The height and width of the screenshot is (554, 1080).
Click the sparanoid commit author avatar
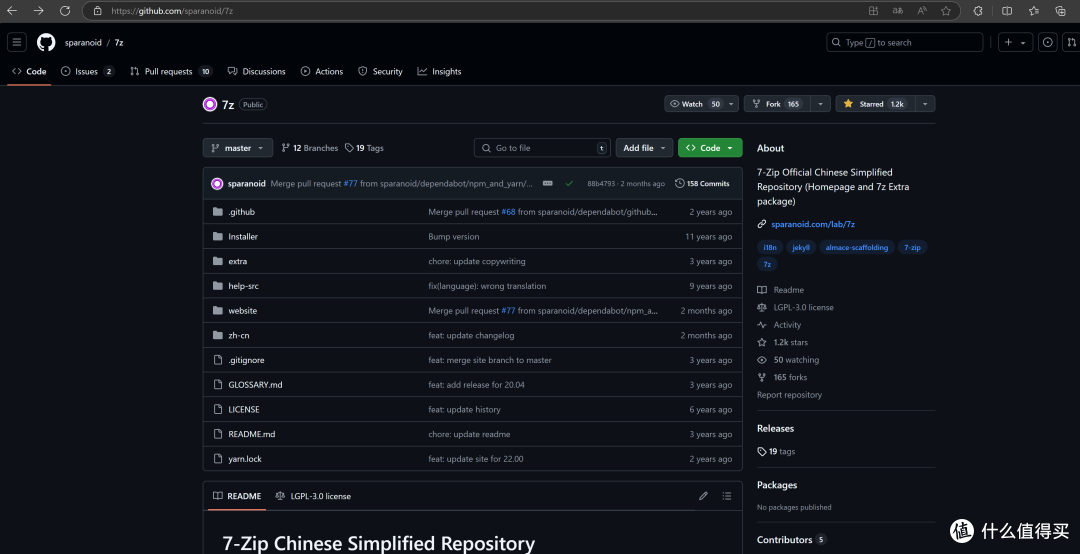click(x=217, y=183)
